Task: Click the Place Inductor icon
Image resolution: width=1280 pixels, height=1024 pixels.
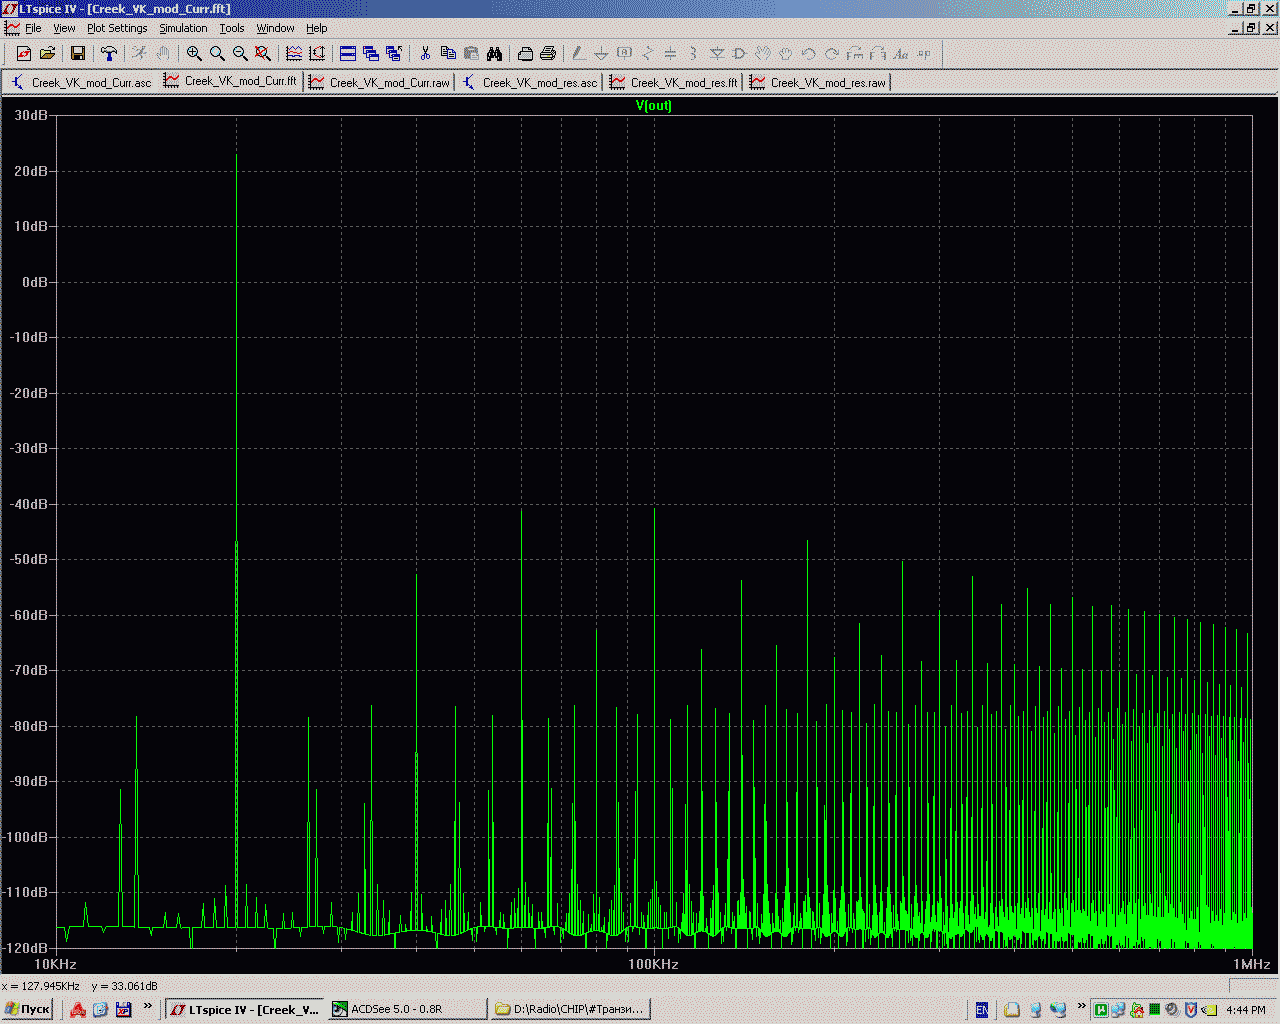Action: coord(693,53)
